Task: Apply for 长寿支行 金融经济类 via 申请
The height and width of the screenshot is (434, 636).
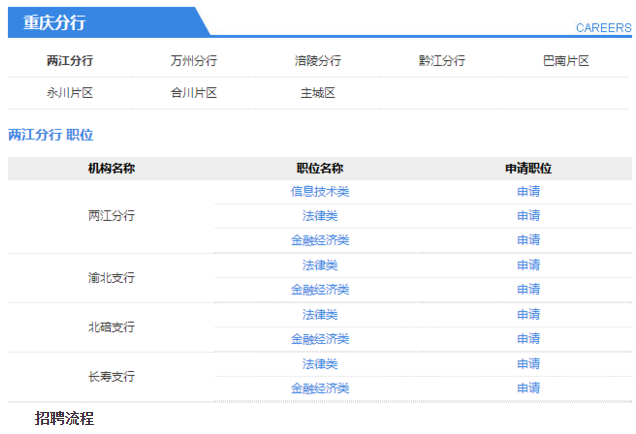Action: pyautogui.click(x=528, y=388)
